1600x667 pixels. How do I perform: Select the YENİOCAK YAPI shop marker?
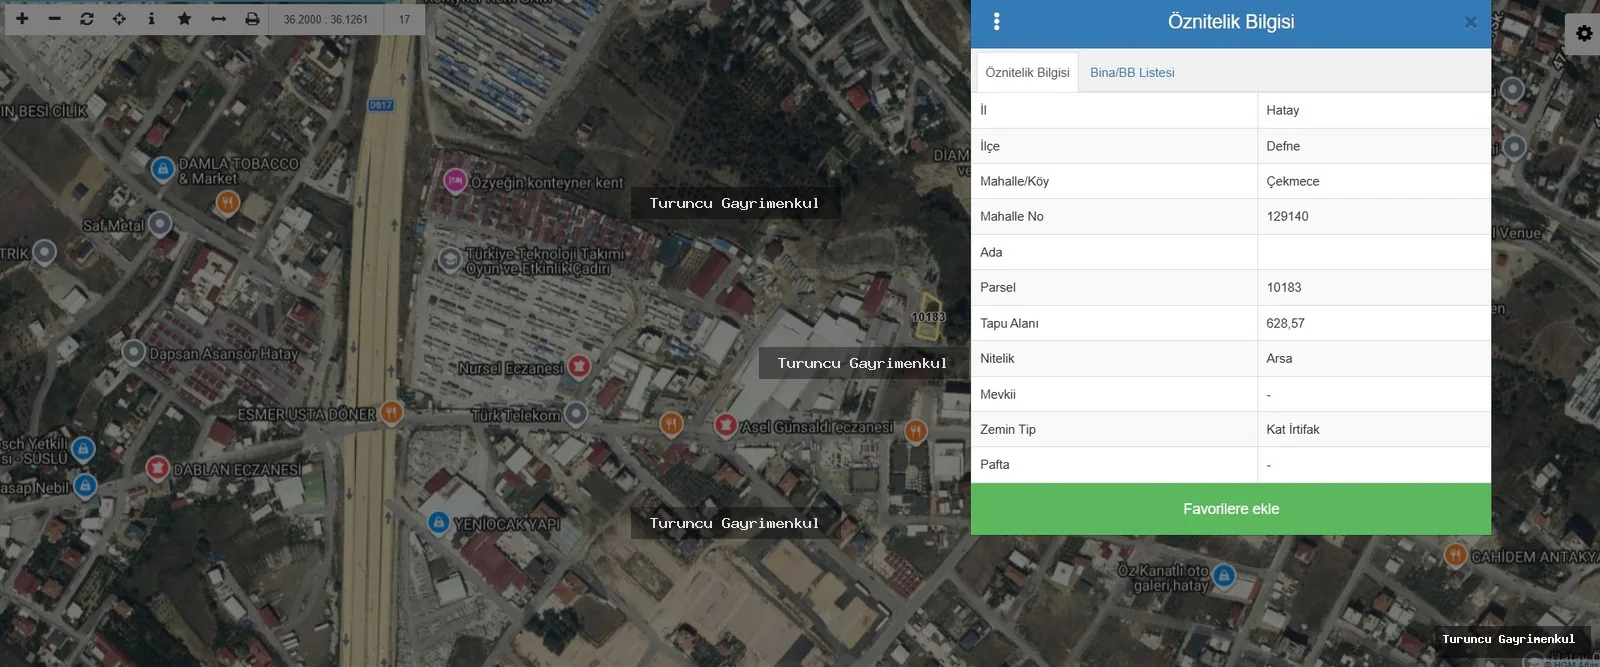pyautogui.click(x=438, y=522)
